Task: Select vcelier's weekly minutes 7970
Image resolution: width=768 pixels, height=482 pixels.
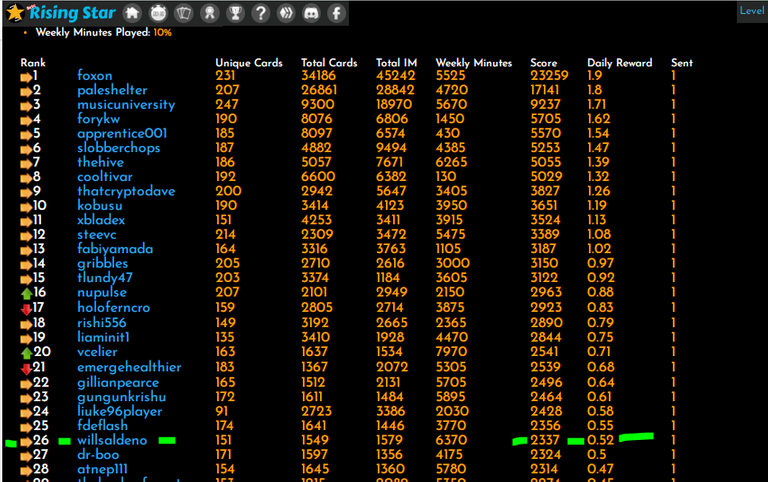Action: click(x=452, y=352)
